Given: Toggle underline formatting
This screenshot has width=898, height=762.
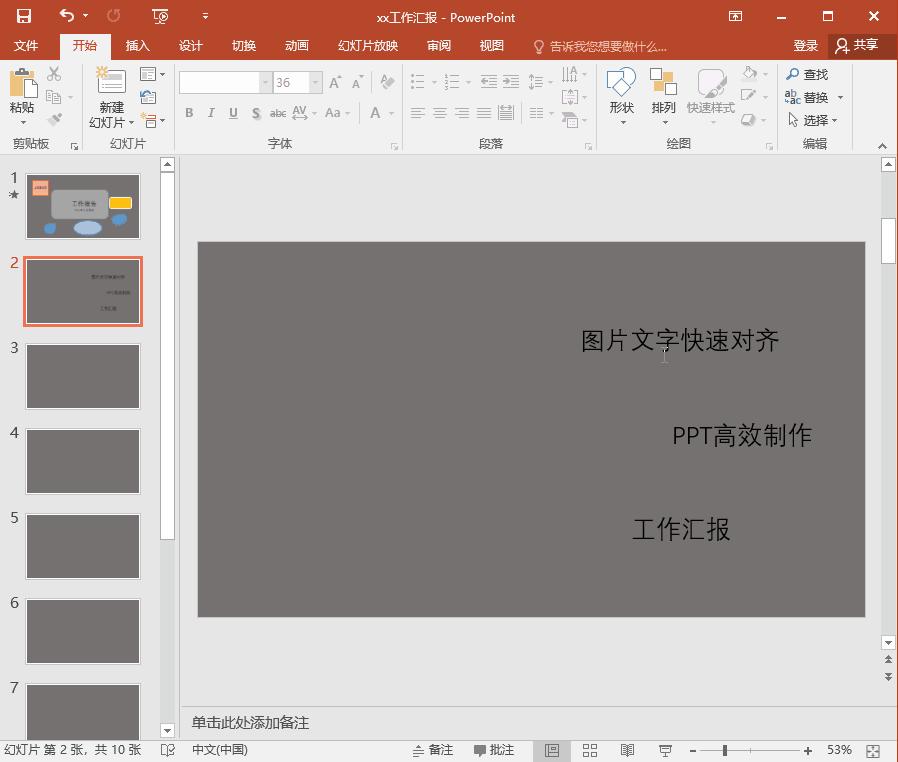Looking at the screenshot, I should click(232, 113).
